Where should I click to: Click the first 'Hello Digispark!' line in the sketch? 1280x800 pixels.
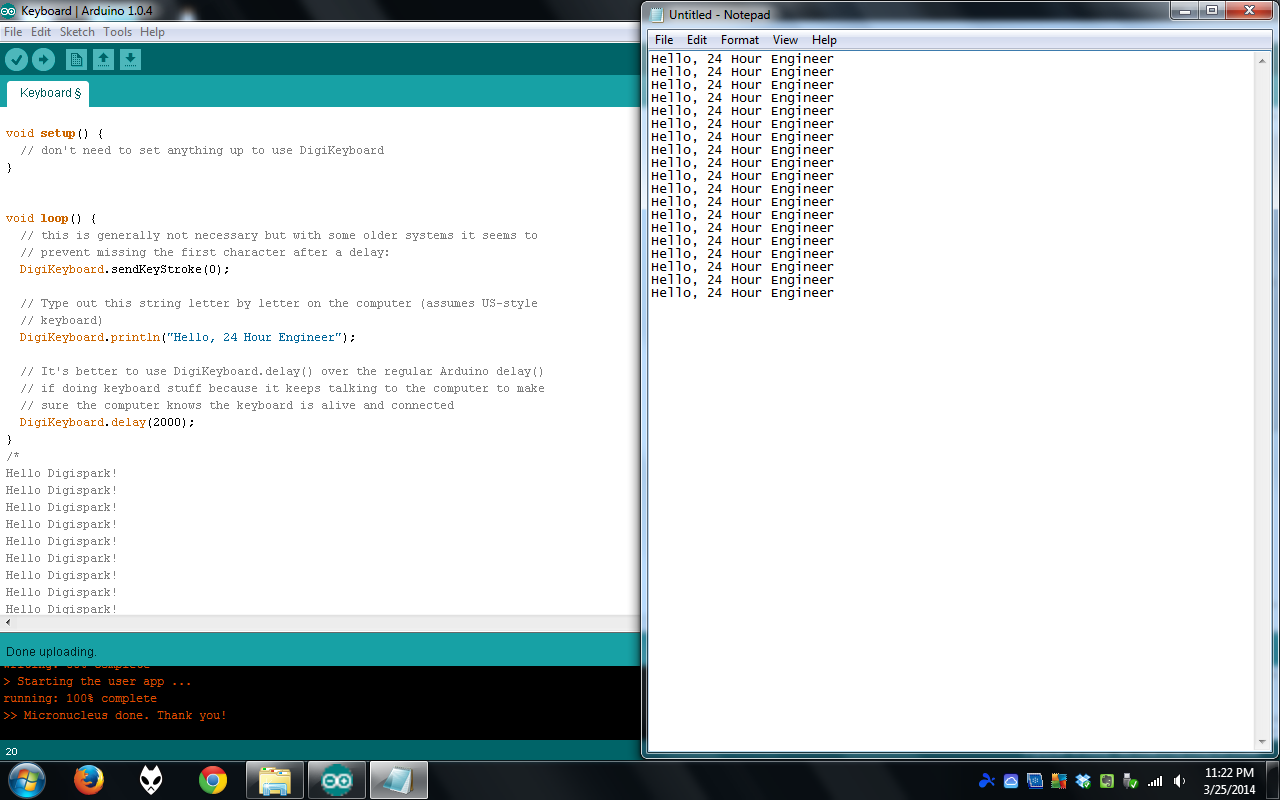point(61,473)
